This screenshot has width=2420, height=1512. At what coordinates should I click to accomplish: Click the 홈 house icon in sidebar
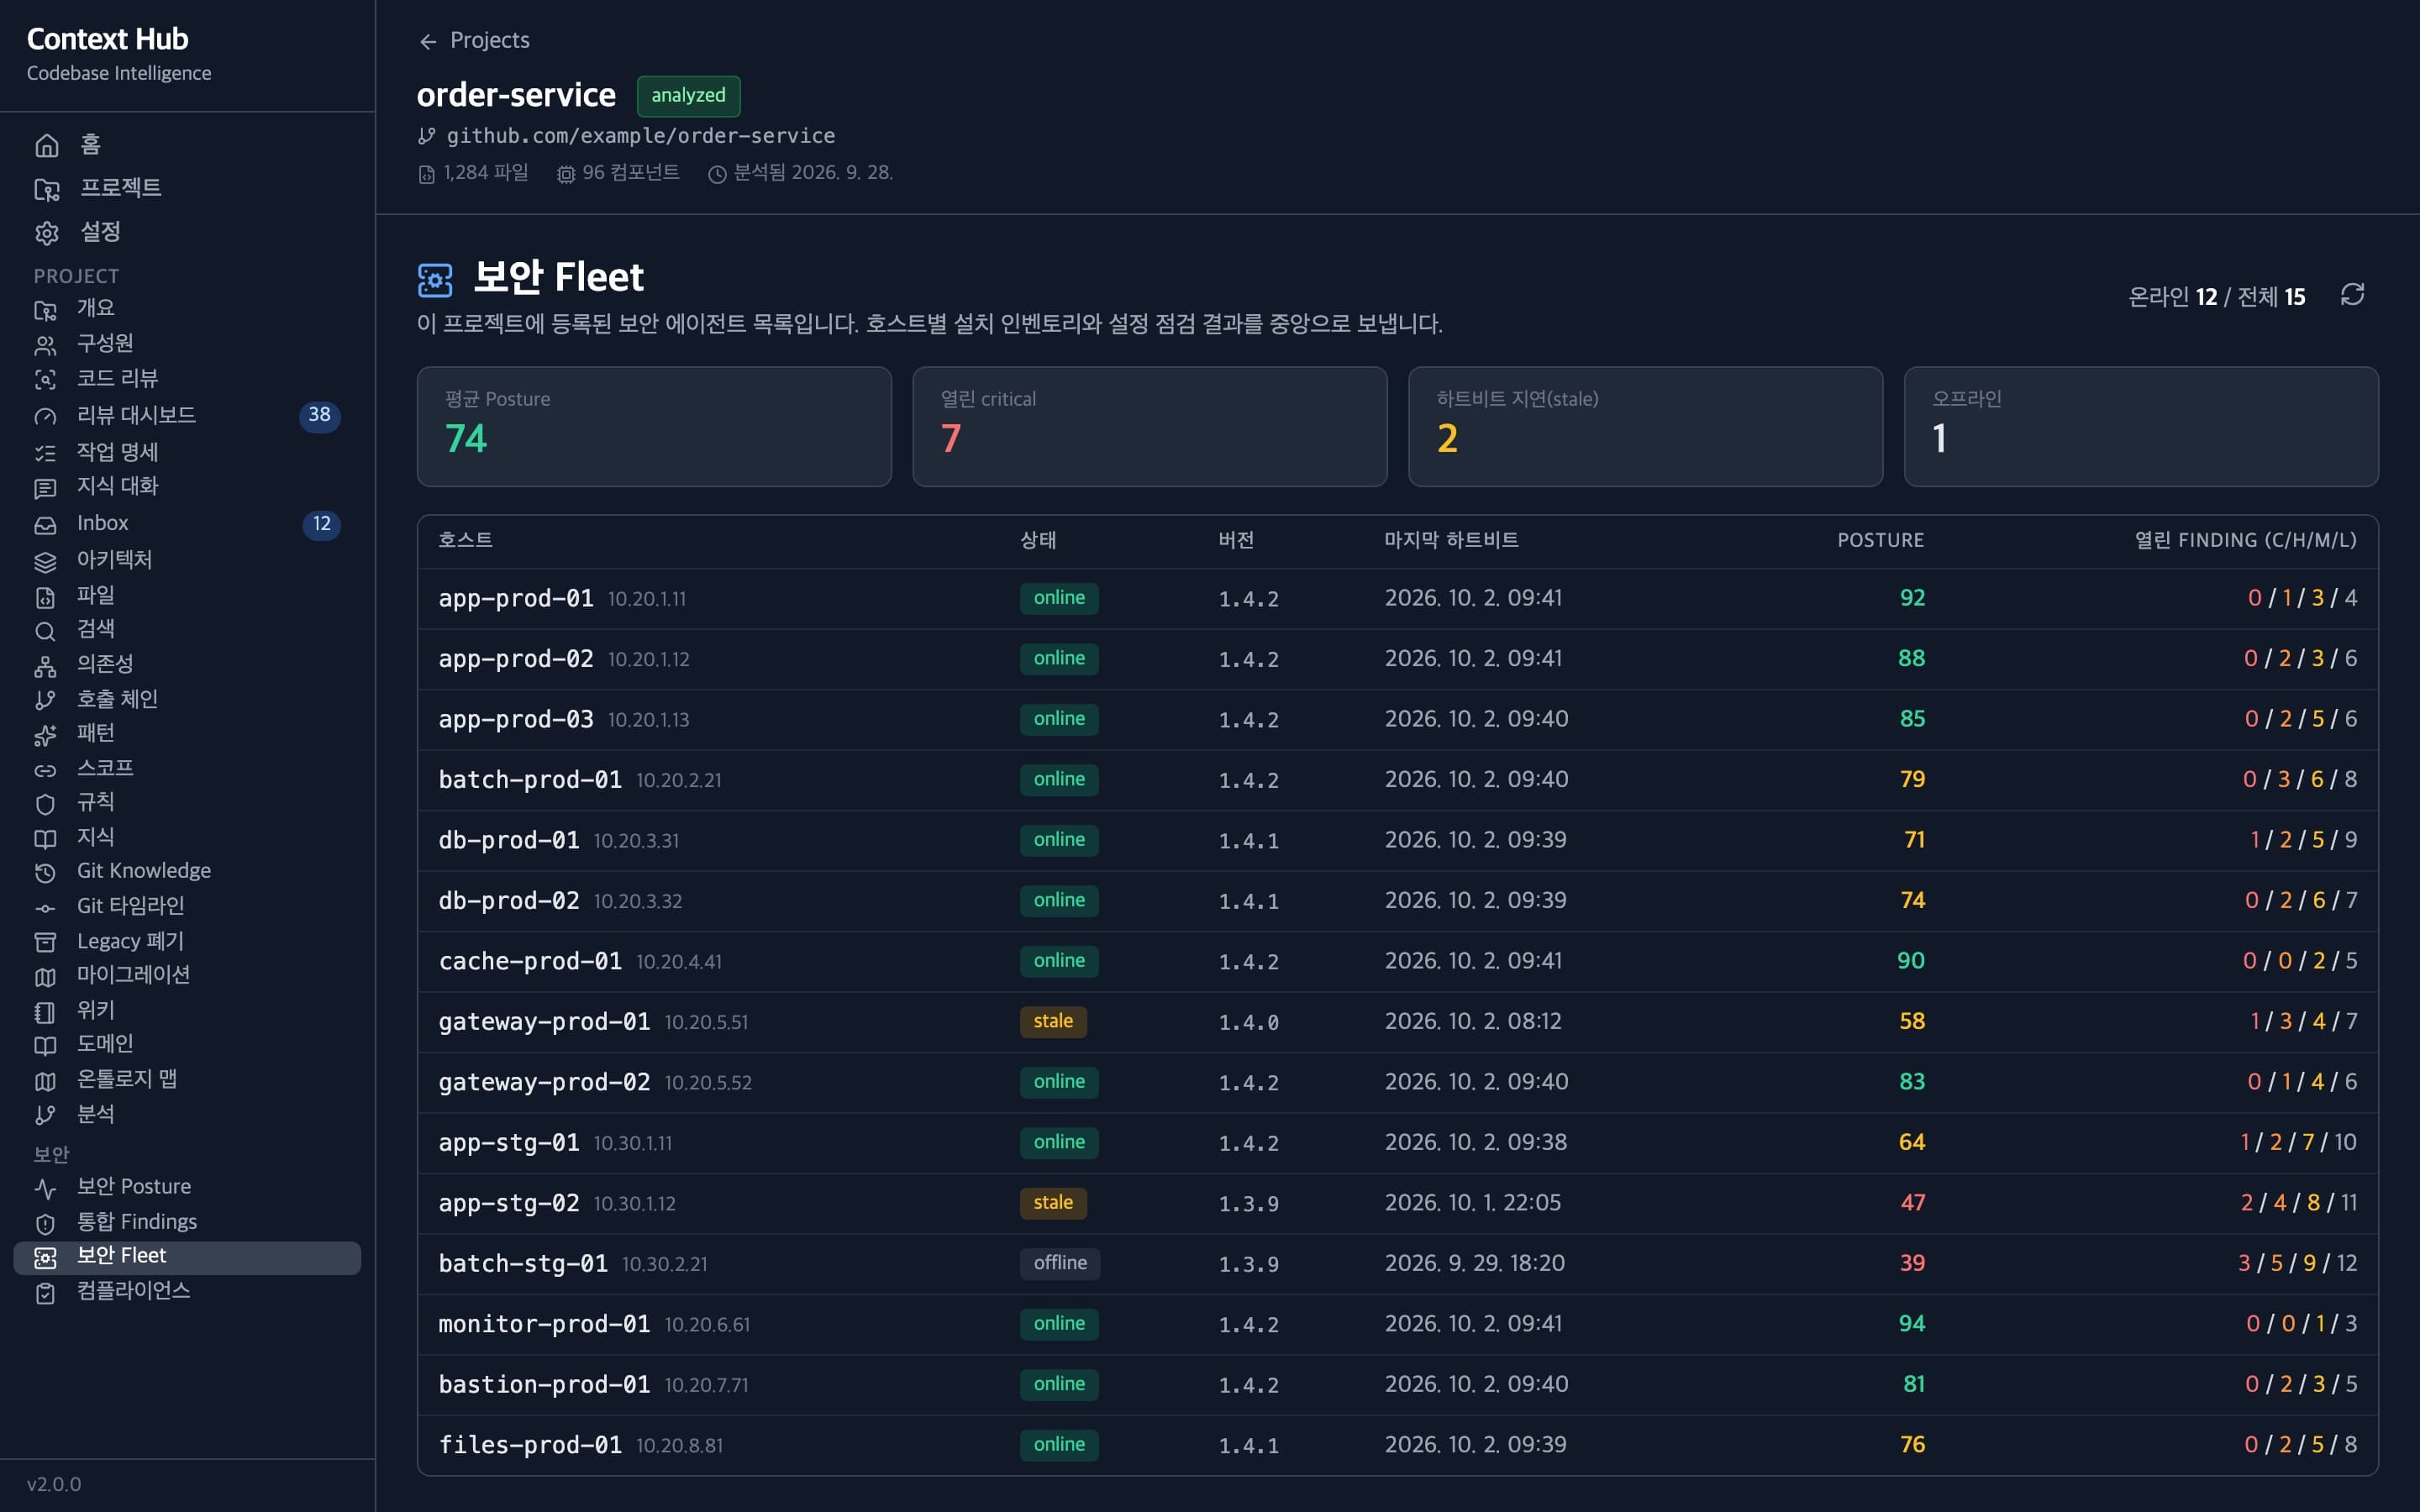46,146
